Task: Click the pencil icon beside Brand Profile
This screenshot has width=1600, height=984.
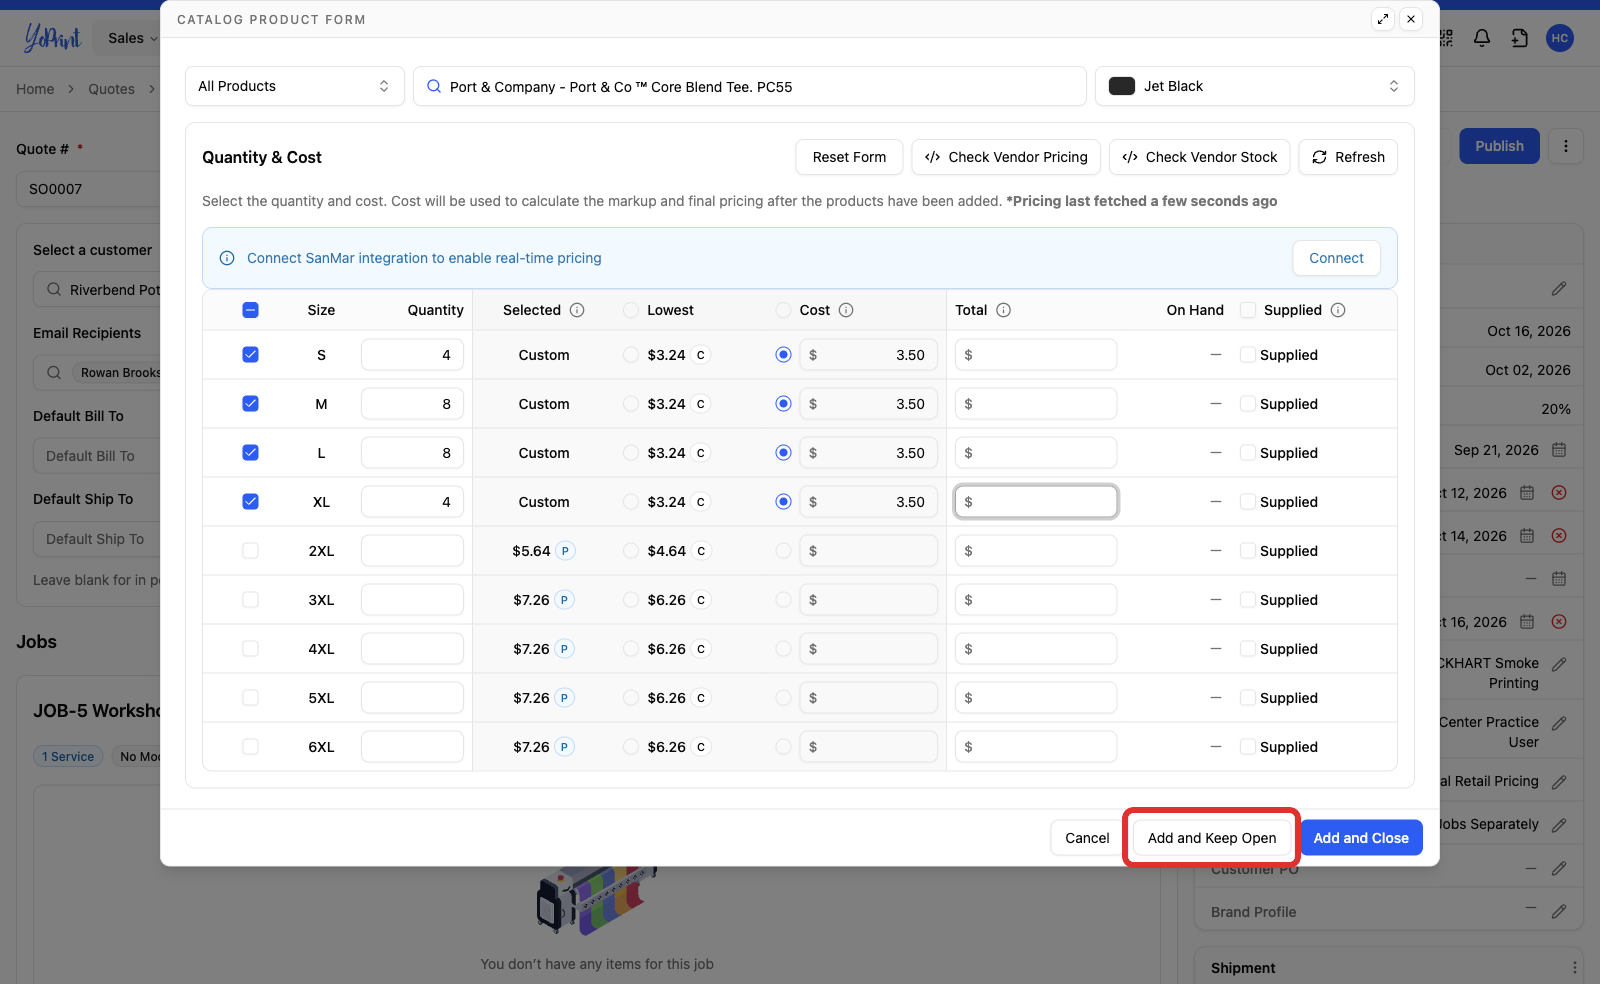Action: coord(1559,912)
